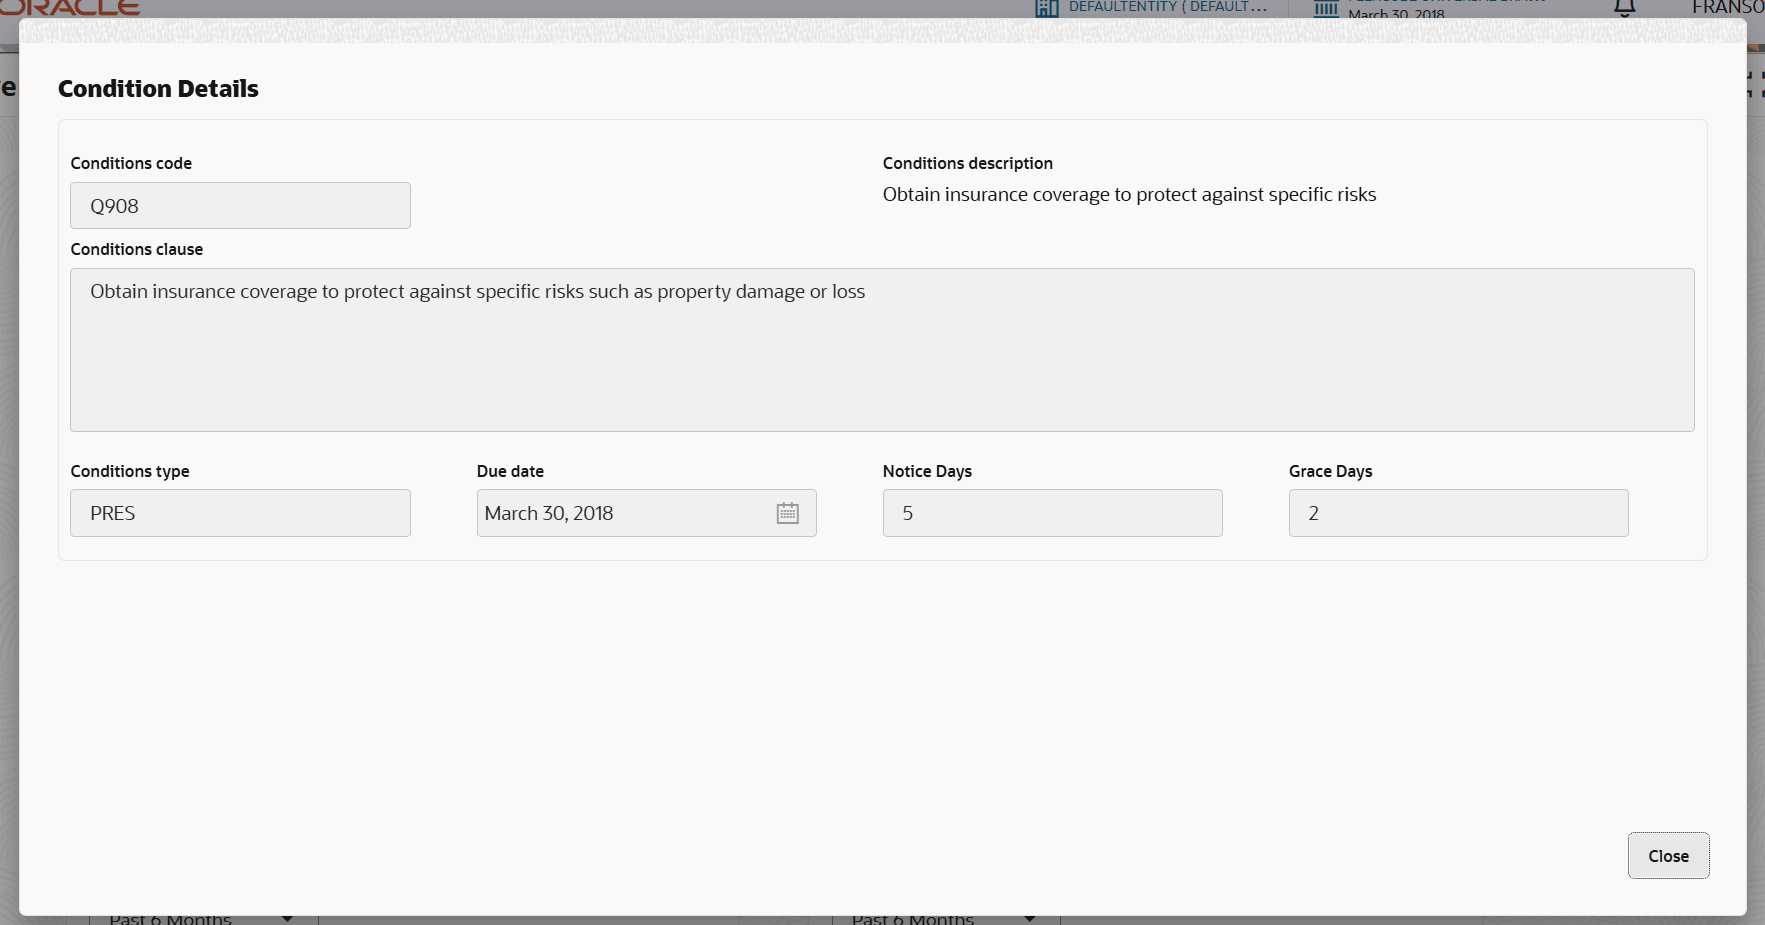Open the Due date calendar picker
1765x925 pixels.
[788, 513]
